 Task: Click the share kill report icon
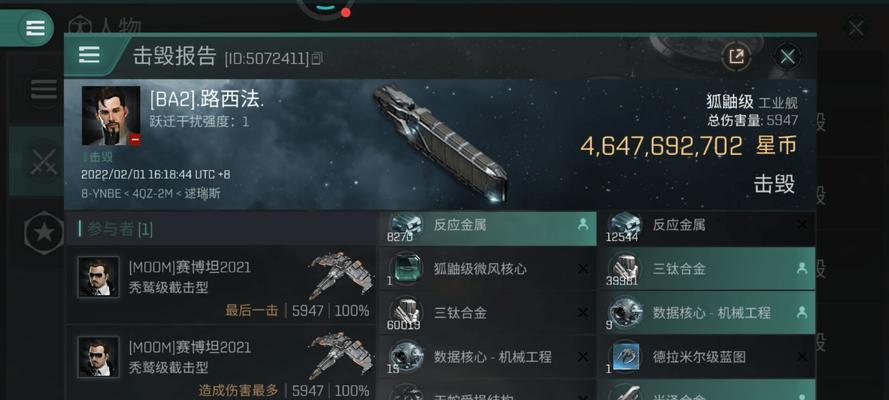(736, 56)
